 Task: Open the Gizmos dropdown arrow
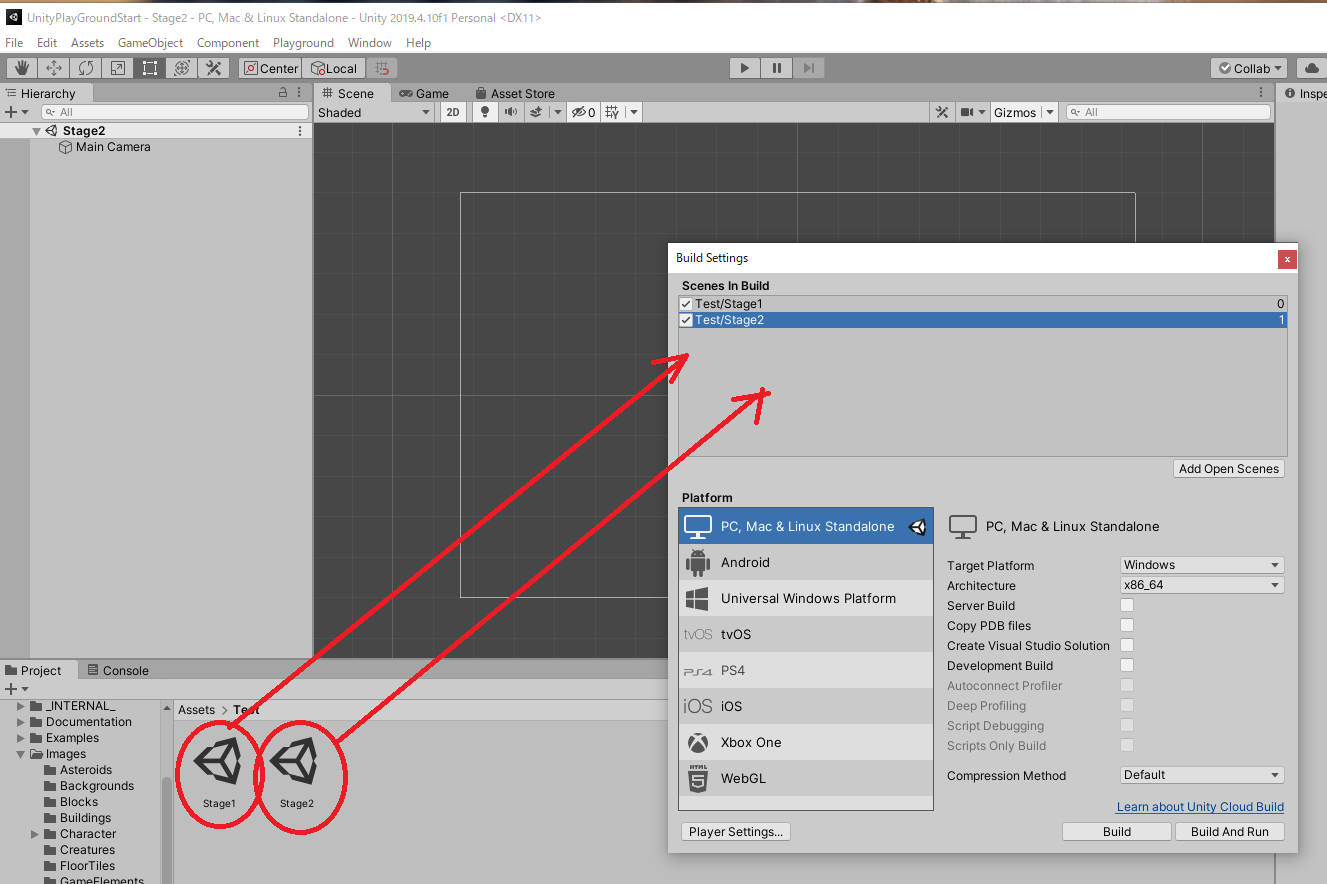[1050, 112]
